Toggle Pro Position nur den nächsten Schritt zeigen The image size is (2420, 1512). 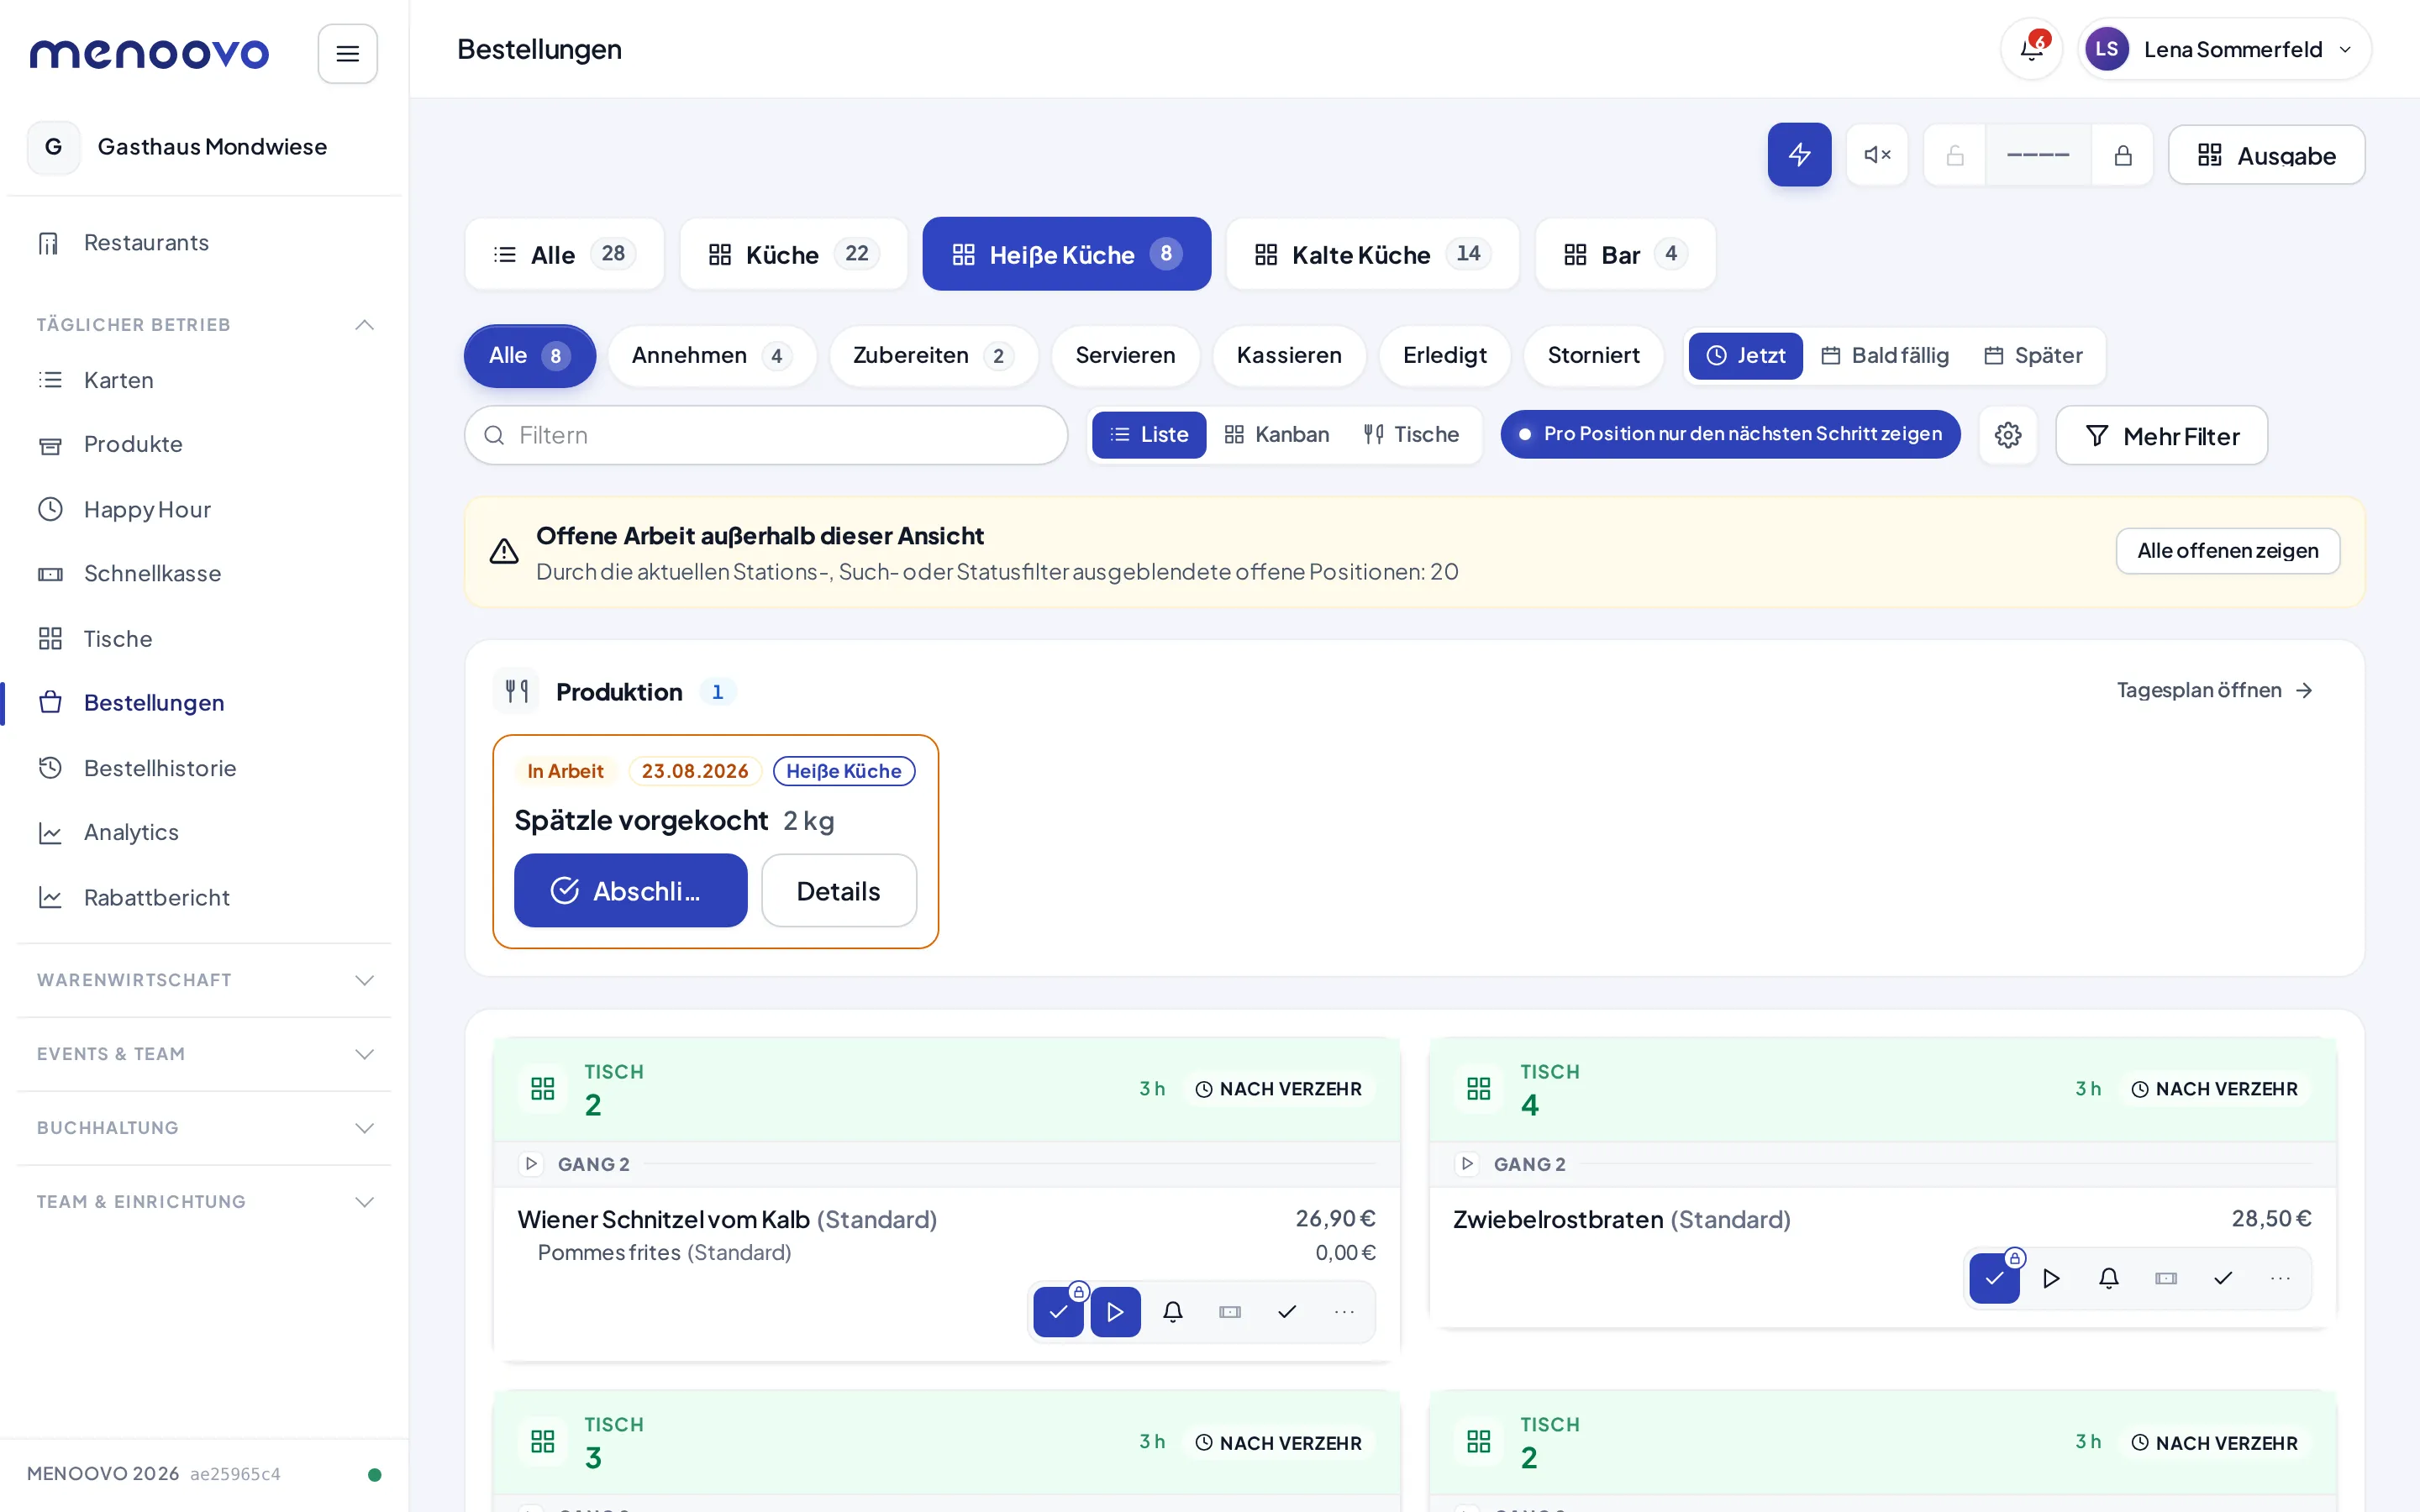coord(1730,434)
